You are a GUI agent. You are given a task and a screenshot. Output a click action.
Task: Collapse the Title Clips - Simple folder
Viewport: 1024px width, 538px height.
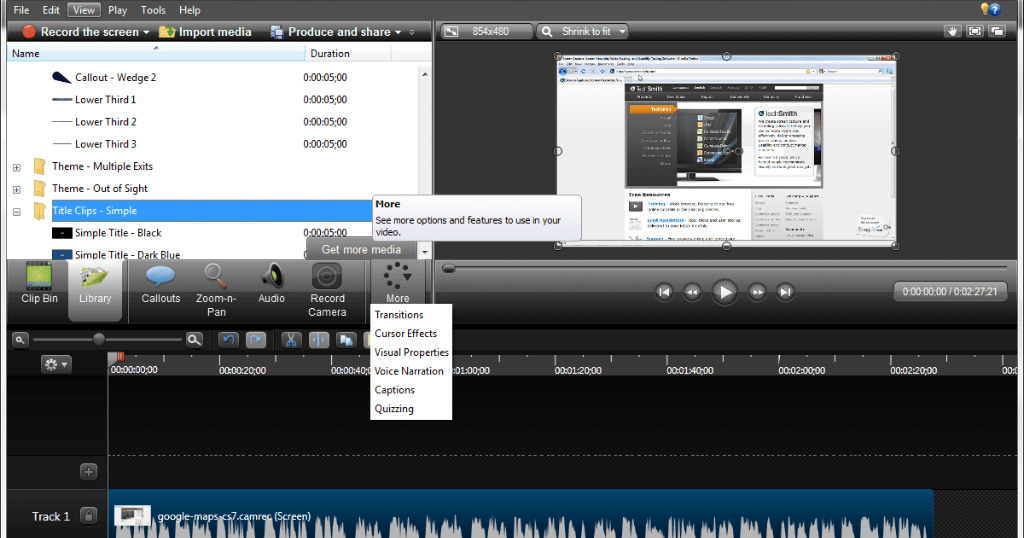click(x=17, y=212)
